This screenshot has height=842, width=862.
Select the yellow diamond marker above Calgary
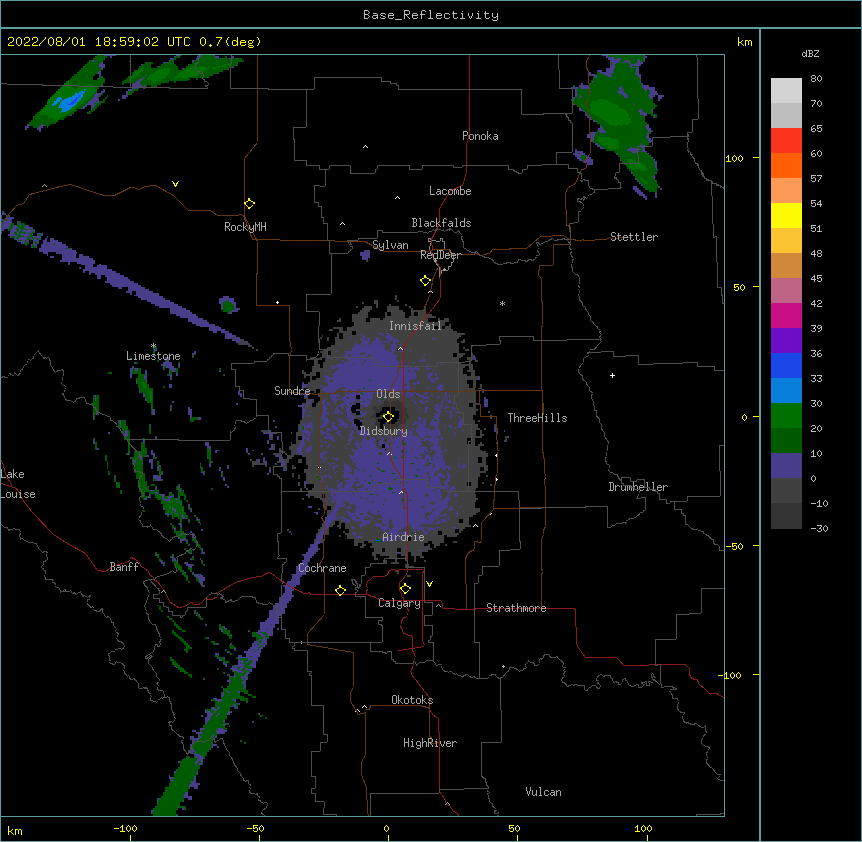[405, 589]
